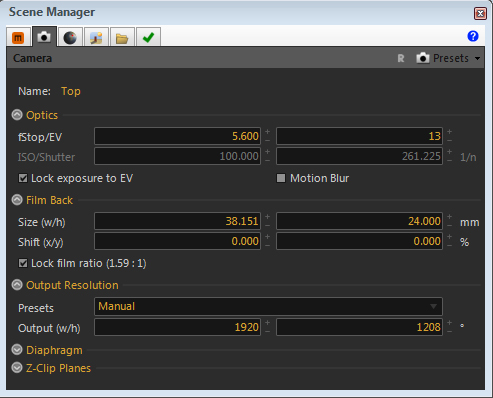Enable the Motion Blur checkbox
This screenshot has width=493, height=398.
click(281, 178)
